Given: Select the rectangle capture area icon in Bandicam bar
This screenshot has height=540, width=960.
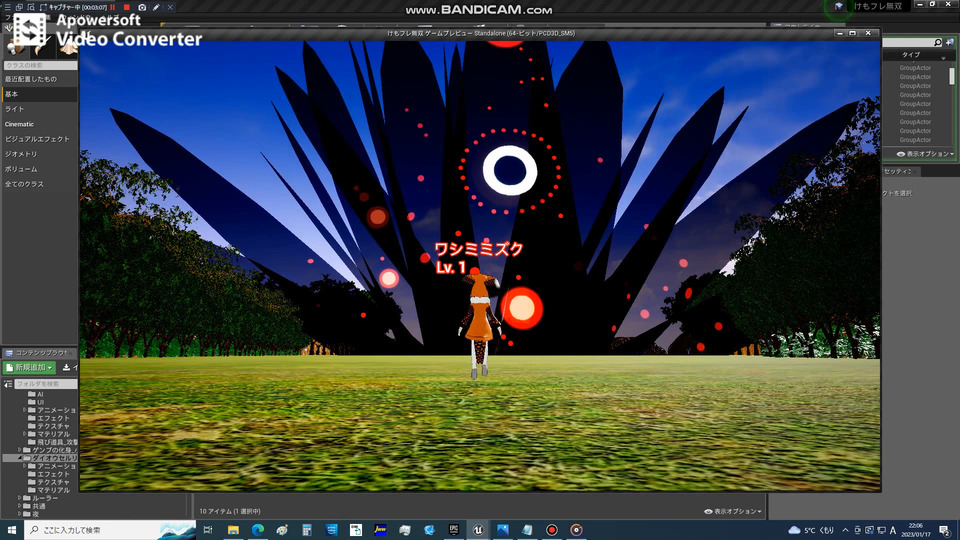Looking at the screenshot, I should point(43,7).
